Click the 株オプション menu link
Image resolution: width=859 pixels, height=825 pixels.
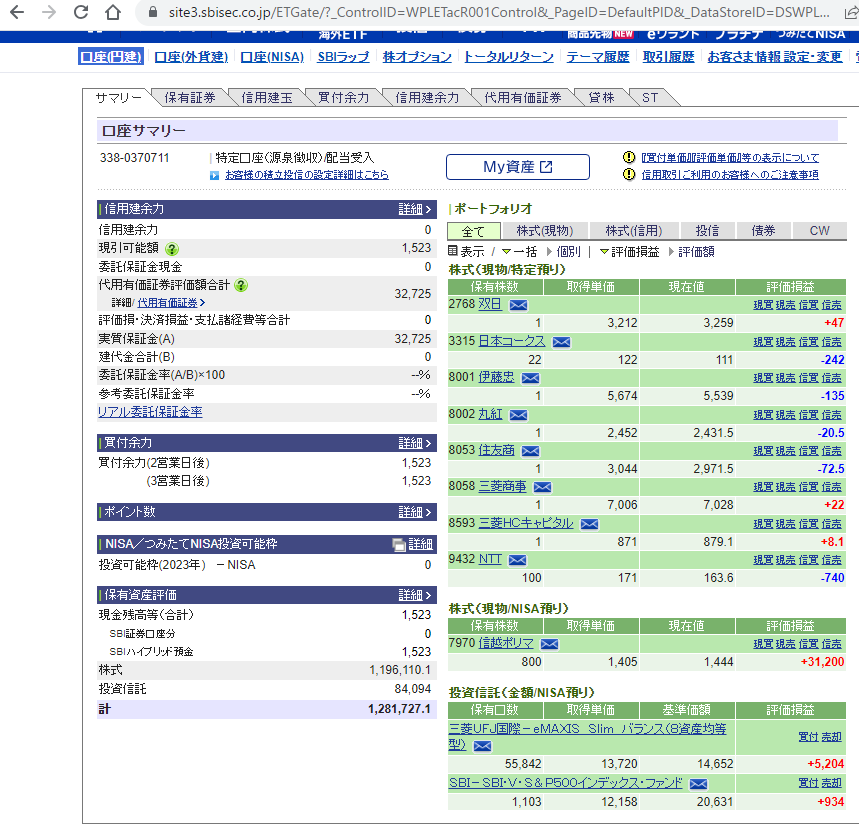click(417, 57)
